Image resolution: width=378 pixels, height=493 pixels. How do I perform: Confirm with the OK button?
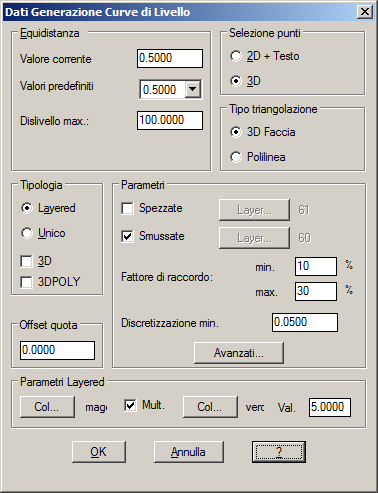tap(99, 452)
